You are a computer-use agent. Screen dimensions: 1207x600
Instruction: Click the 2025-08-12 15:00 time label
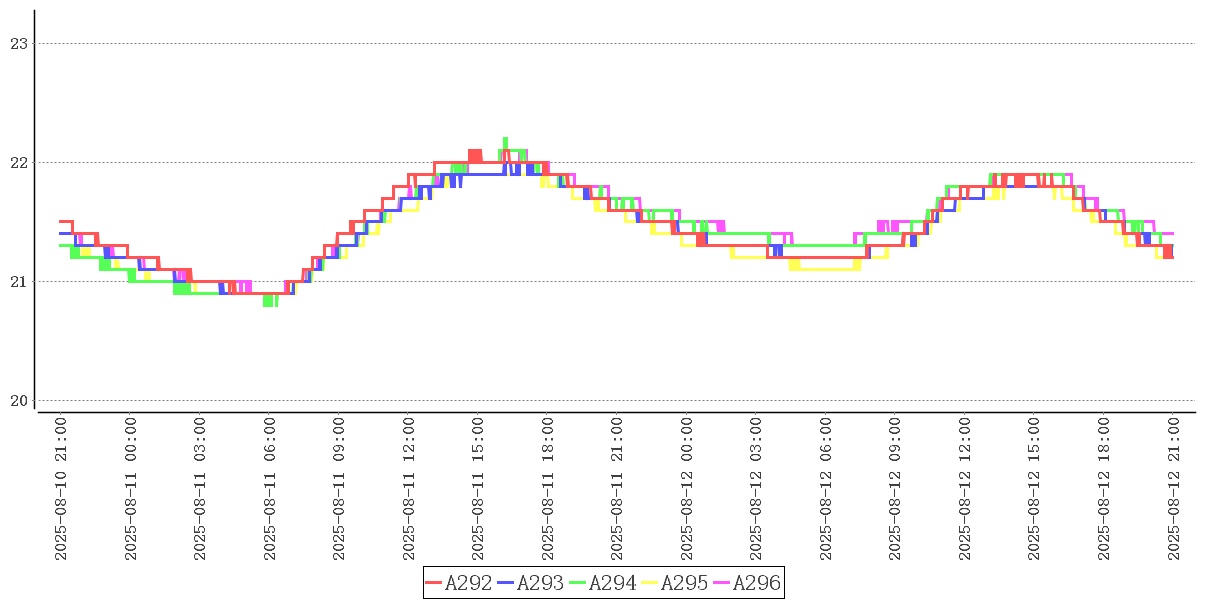[x=1035, y=489]
